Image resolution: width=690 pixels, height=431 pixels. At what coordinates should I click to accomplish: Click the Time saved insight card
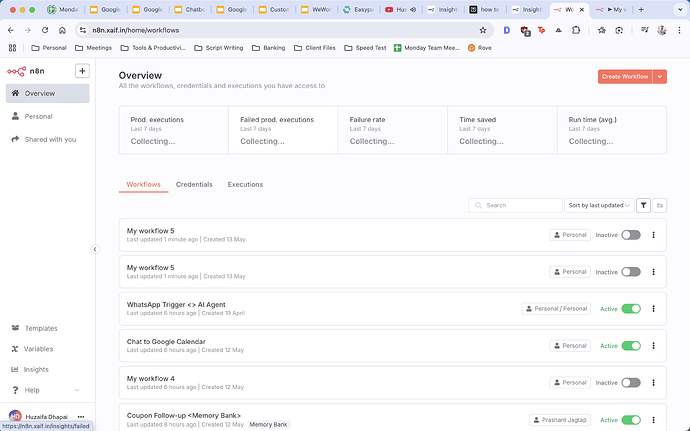pyautogui.click(x=502, y=130)
